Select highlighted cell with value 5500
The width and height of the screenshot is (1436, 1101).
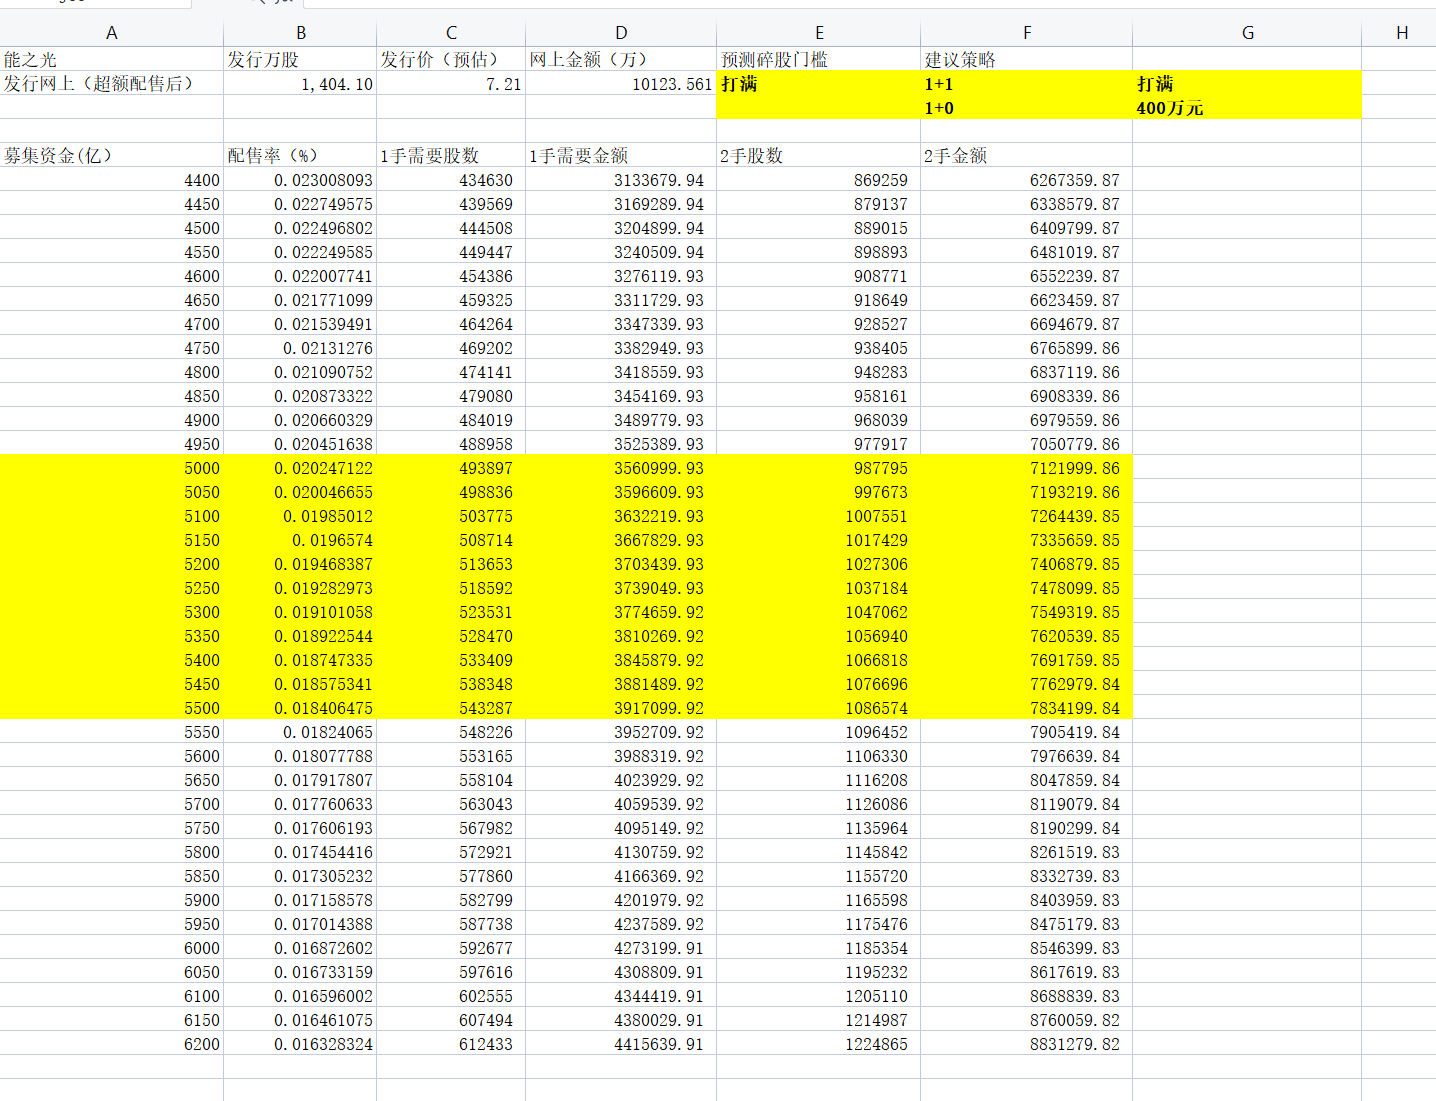click(x=111, y=707)
